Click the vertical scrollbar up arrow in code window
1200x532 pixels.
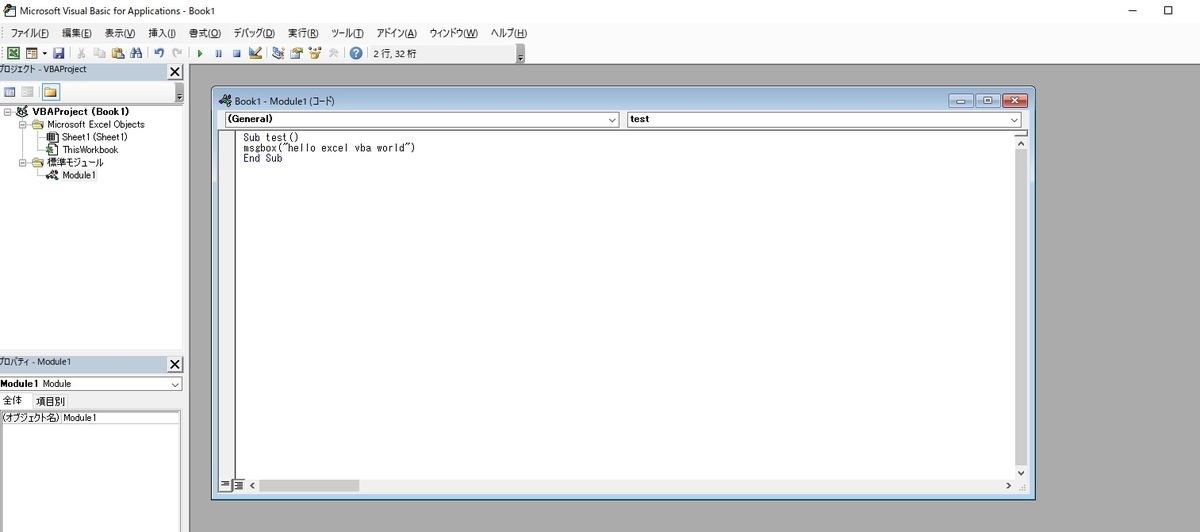coord(1020,144)
